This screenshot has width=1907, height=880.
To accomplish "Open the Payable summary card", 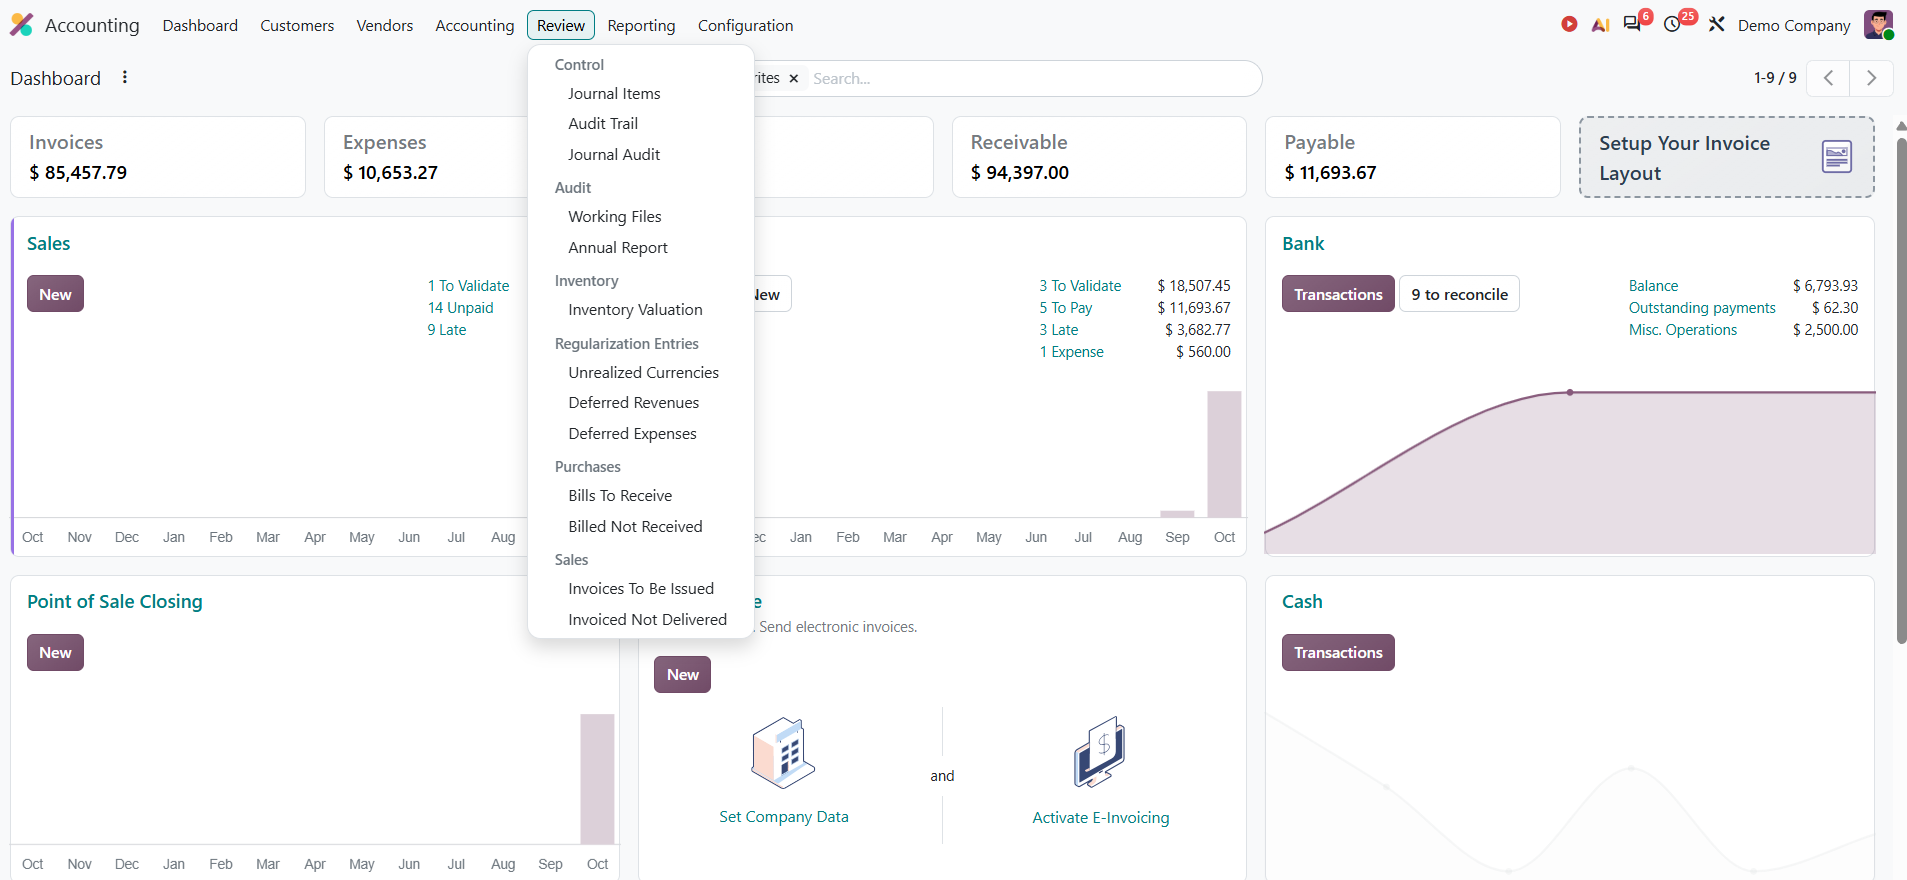I will click(x=1412, y=157).
